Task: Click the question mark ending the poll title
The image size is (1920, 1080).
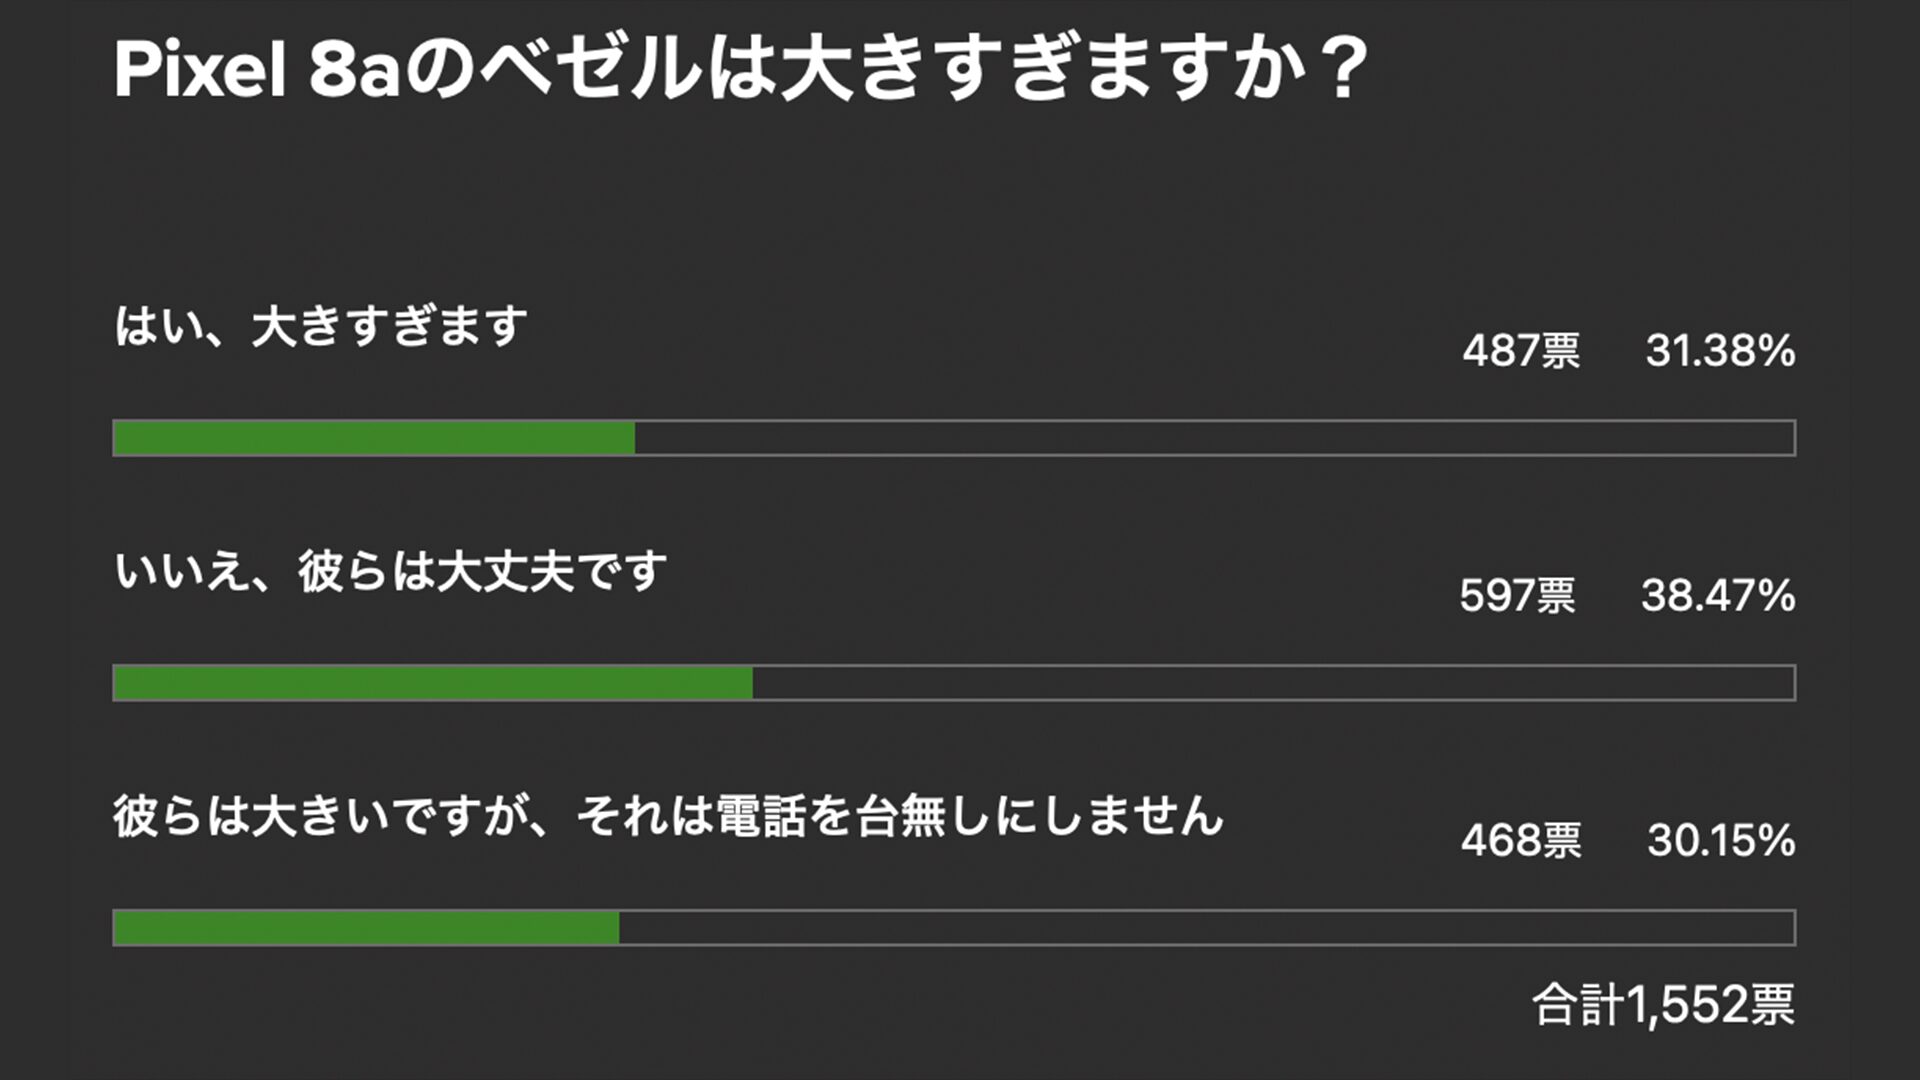Action: click(x=1342, y=71)
